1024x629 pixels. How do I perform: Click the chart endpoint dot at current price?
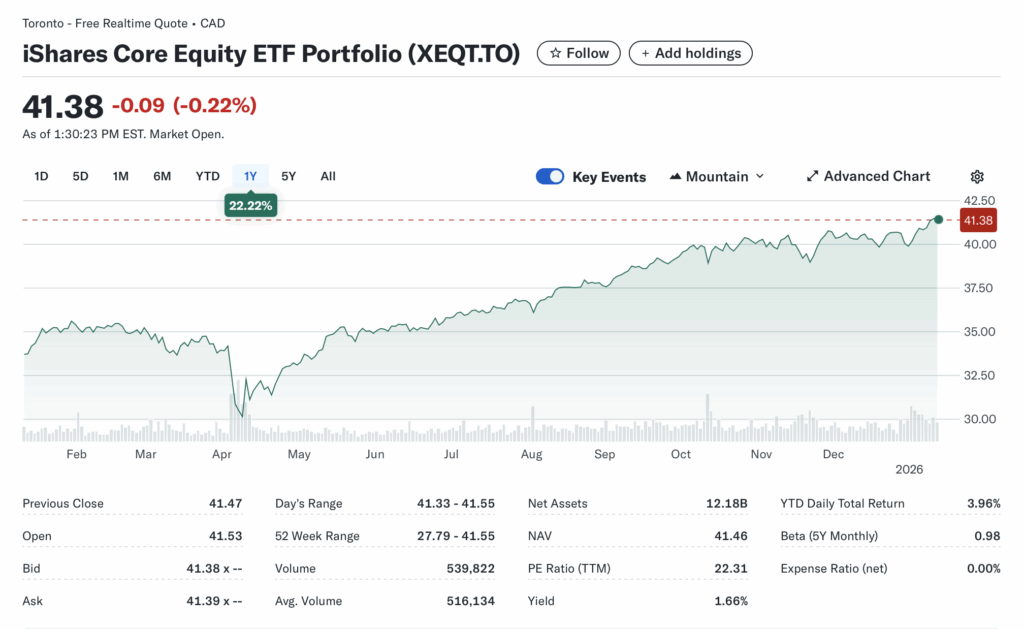tap(938, 219)
